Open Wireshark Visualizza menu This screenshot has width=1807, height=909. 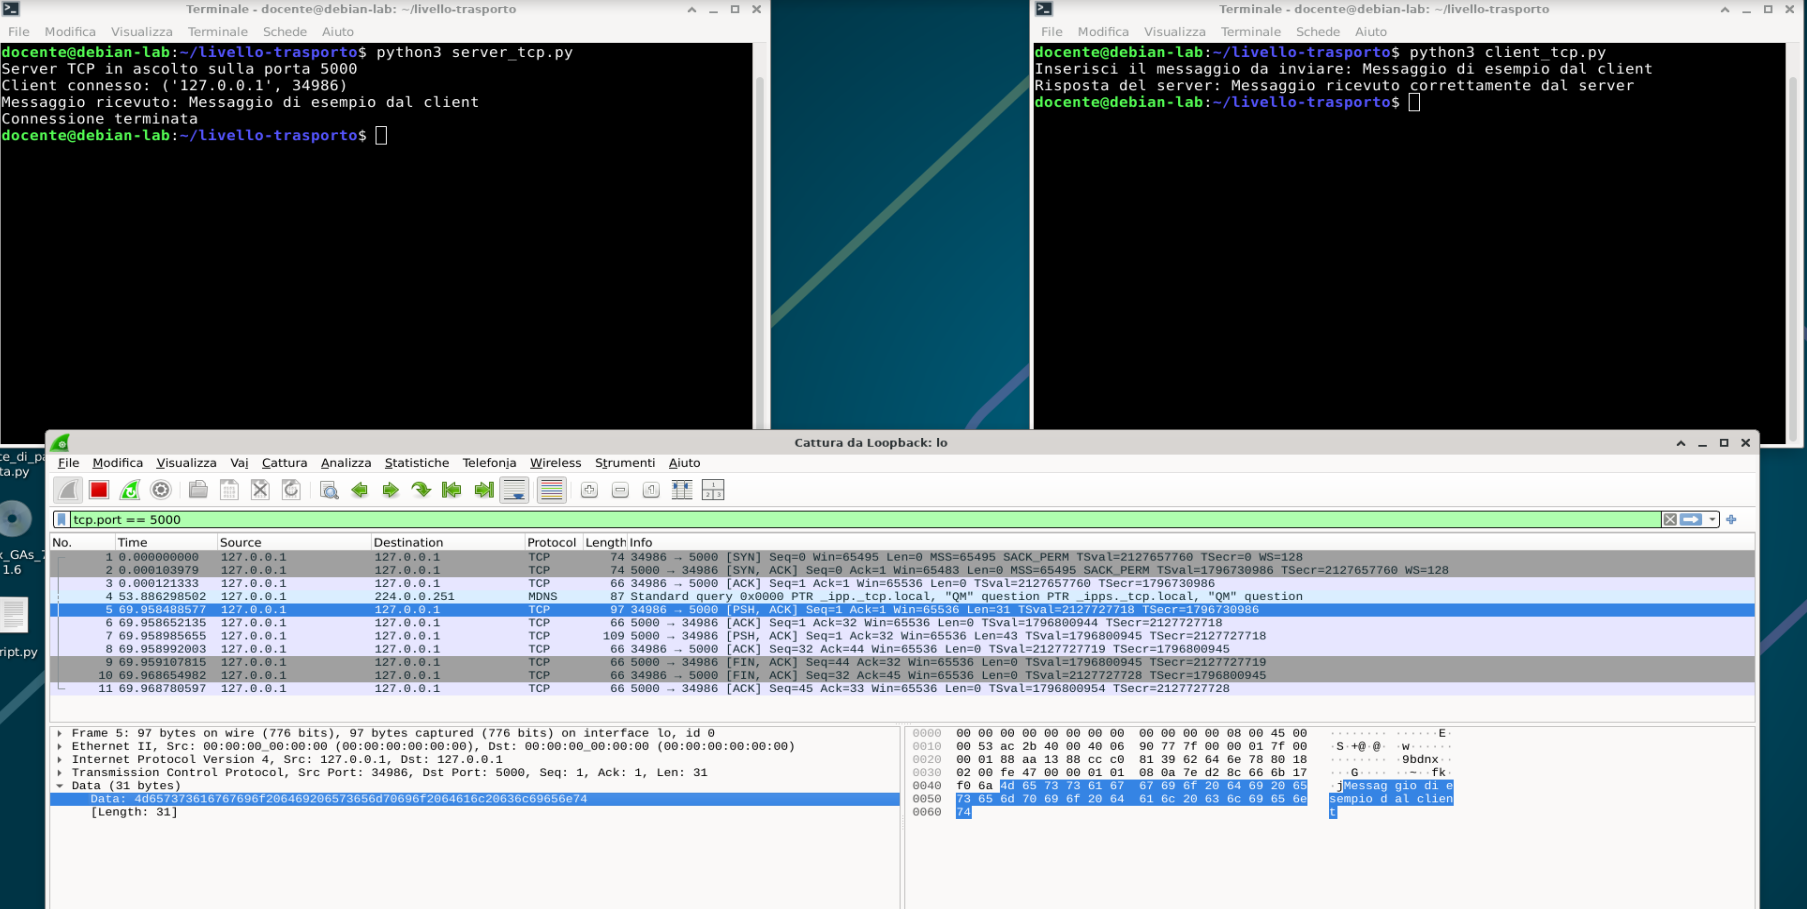click(x=186, y=463)
